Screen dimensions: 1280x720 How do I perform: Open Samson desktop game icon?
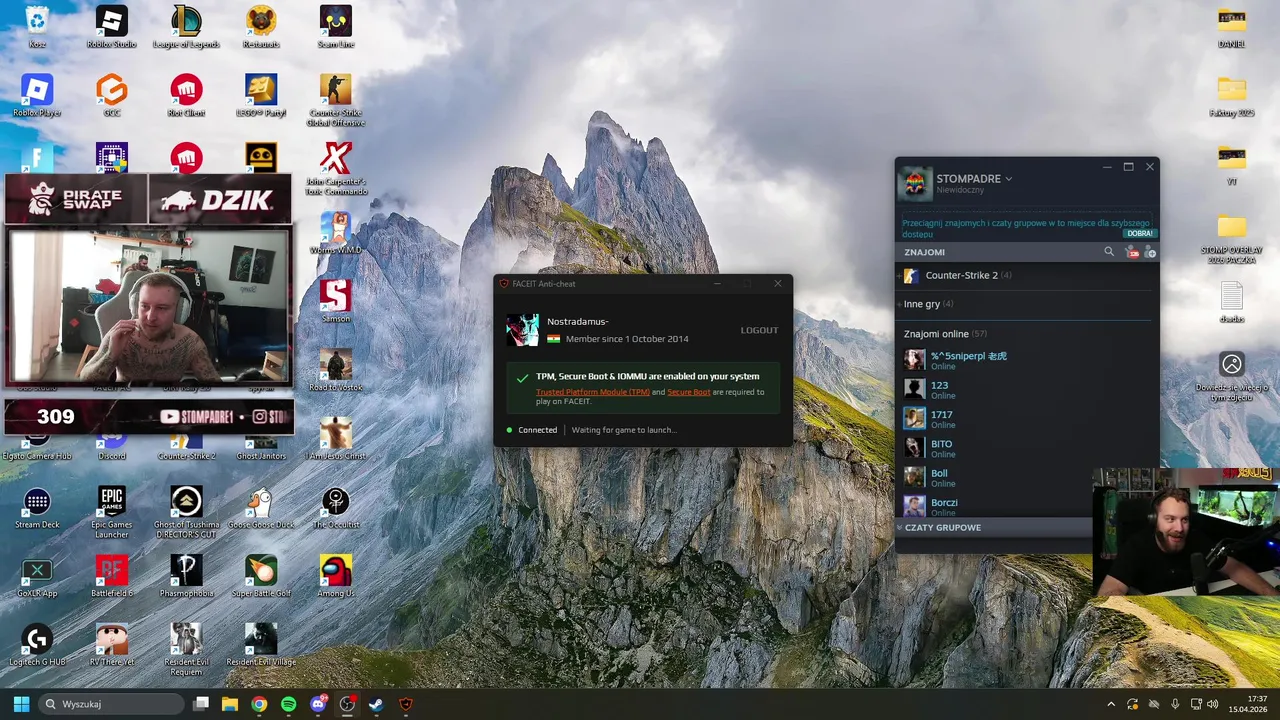tap(335, 302)
